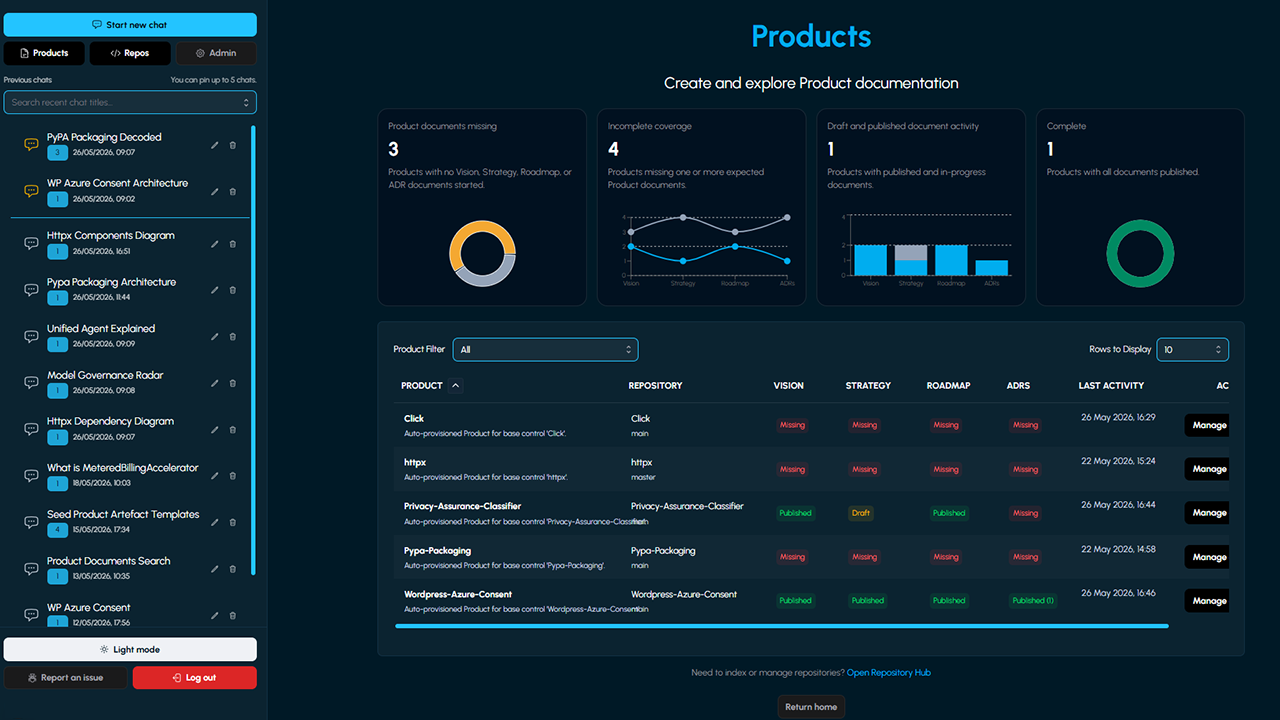Click the Repository column header
1280x720 pixels.
655,385
